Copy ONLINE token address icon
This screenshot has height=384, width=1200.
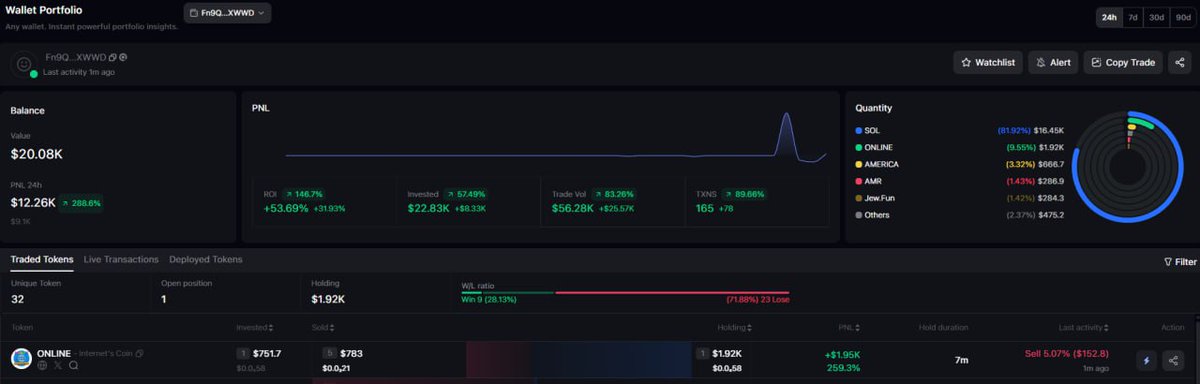click(x=139, y=354)
